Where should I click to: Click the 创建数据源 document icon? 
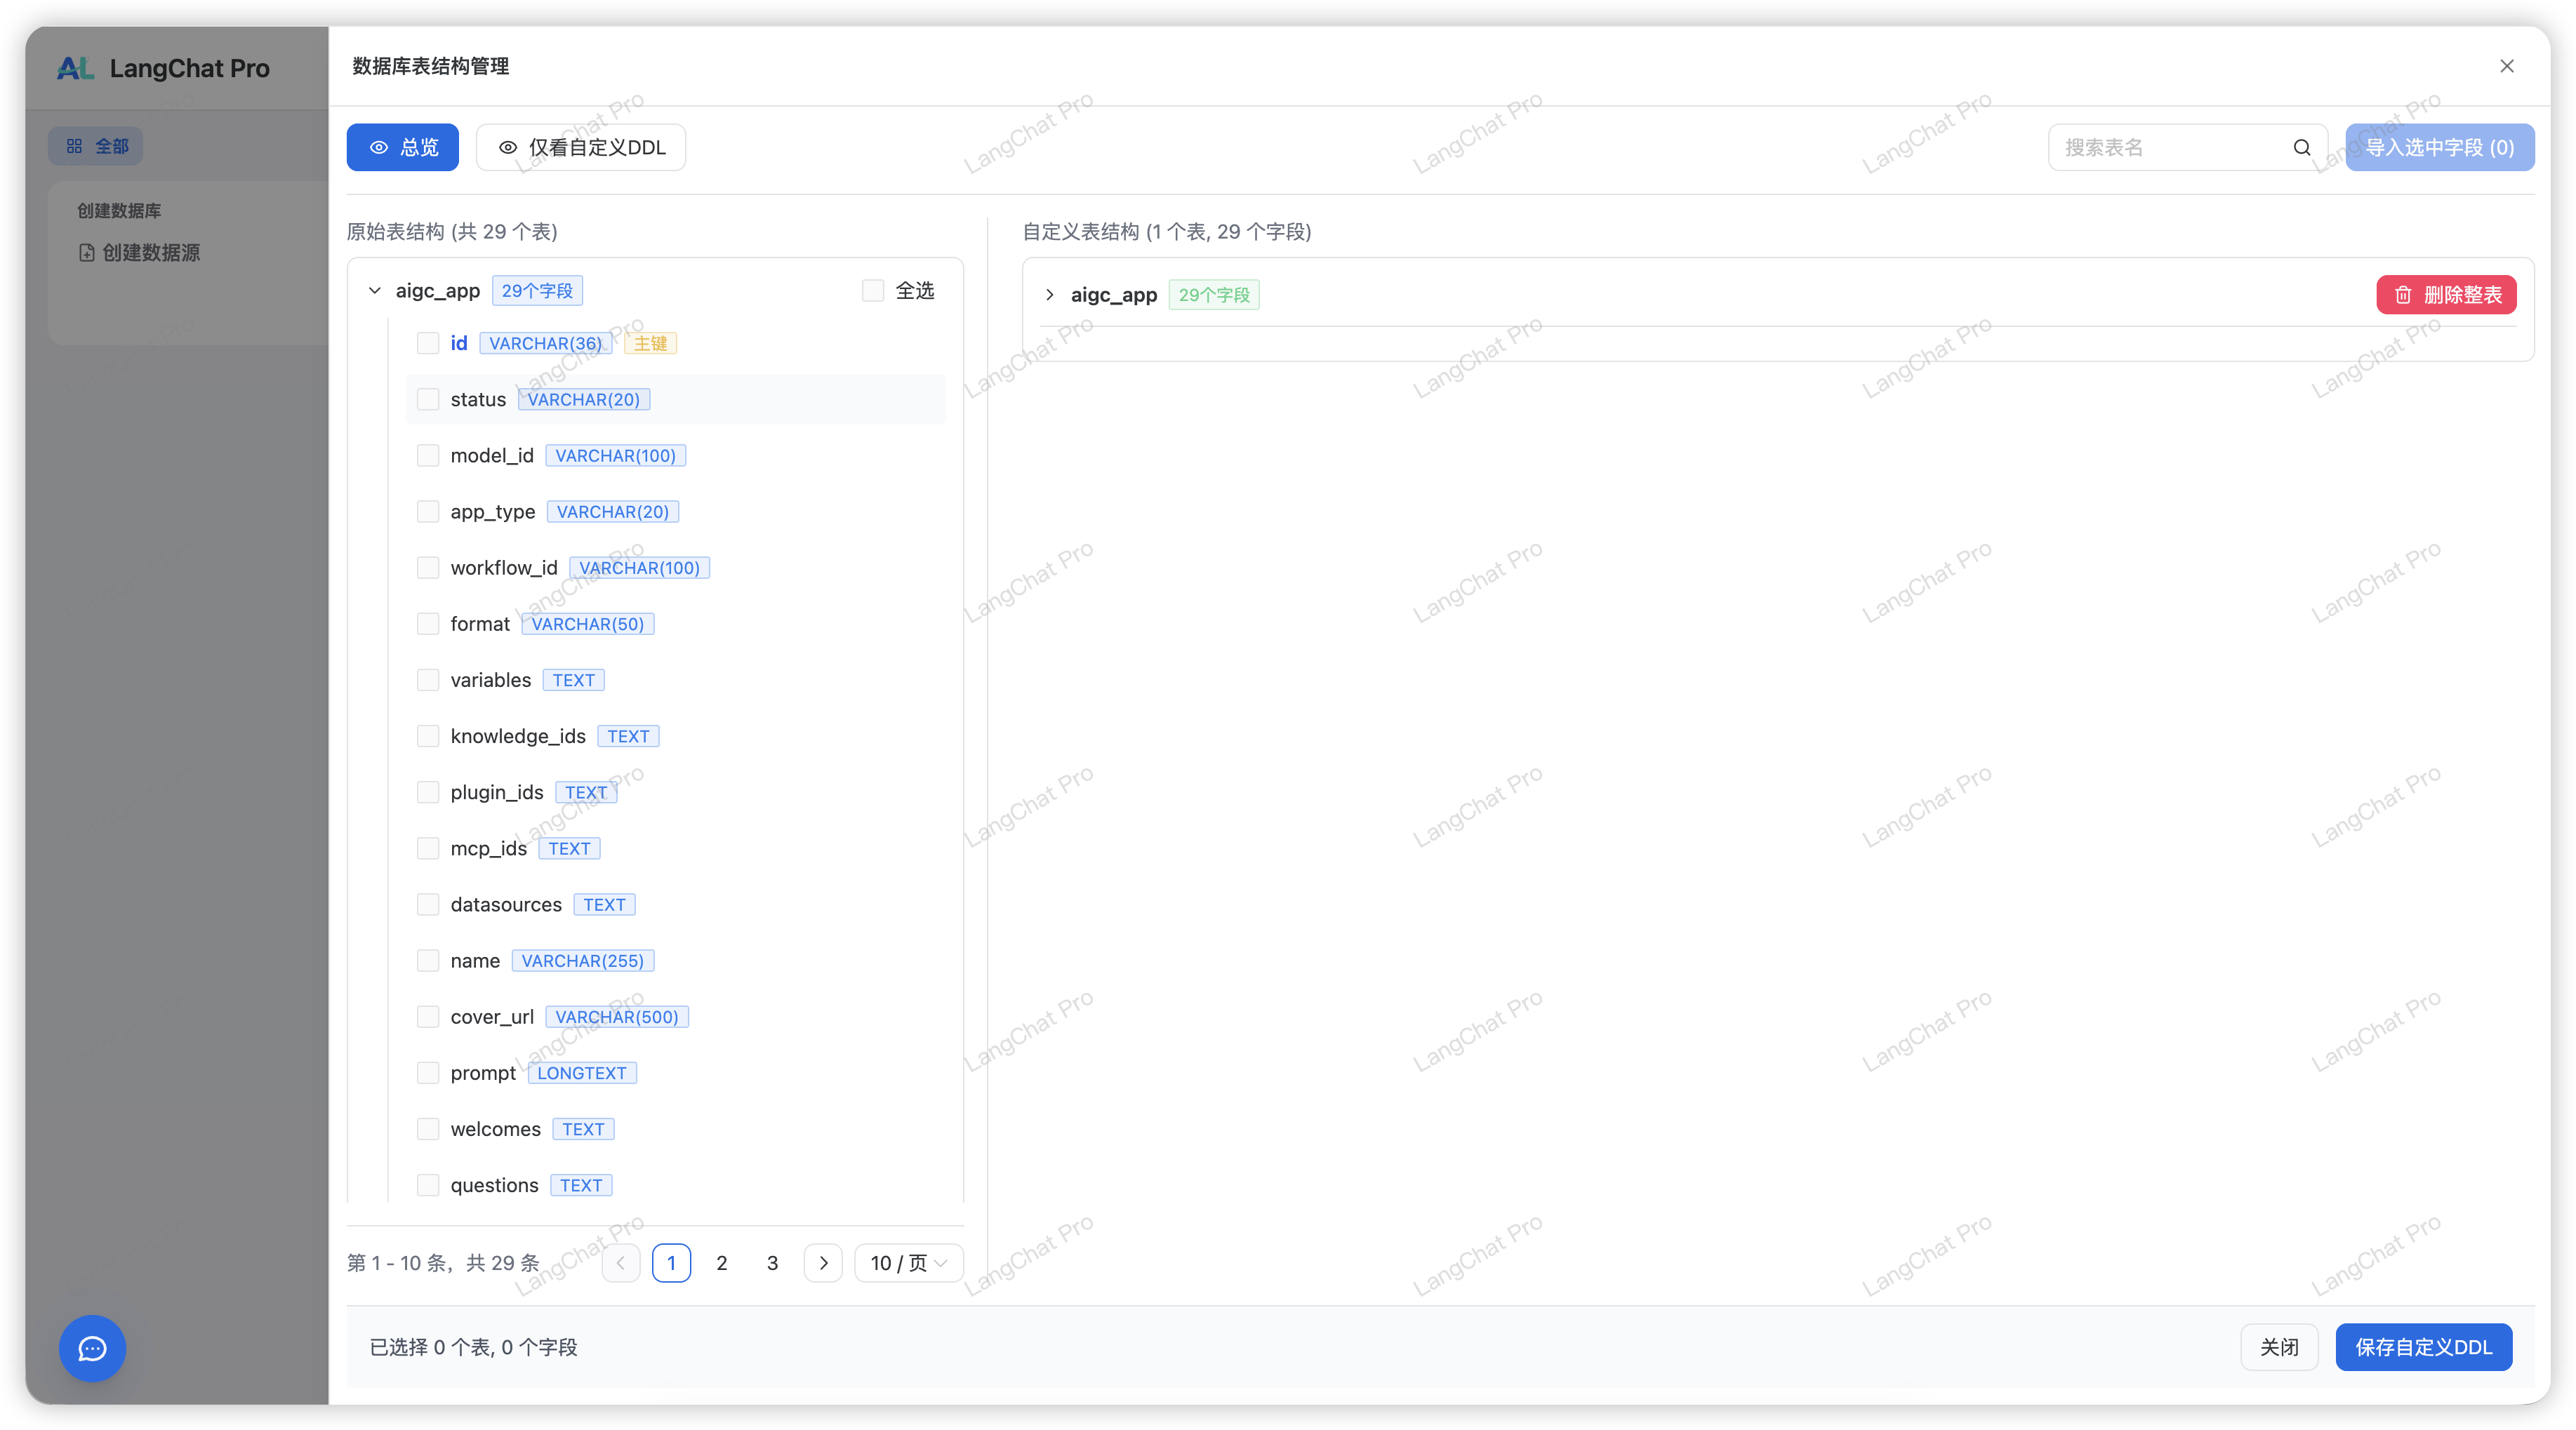[87, 253]
